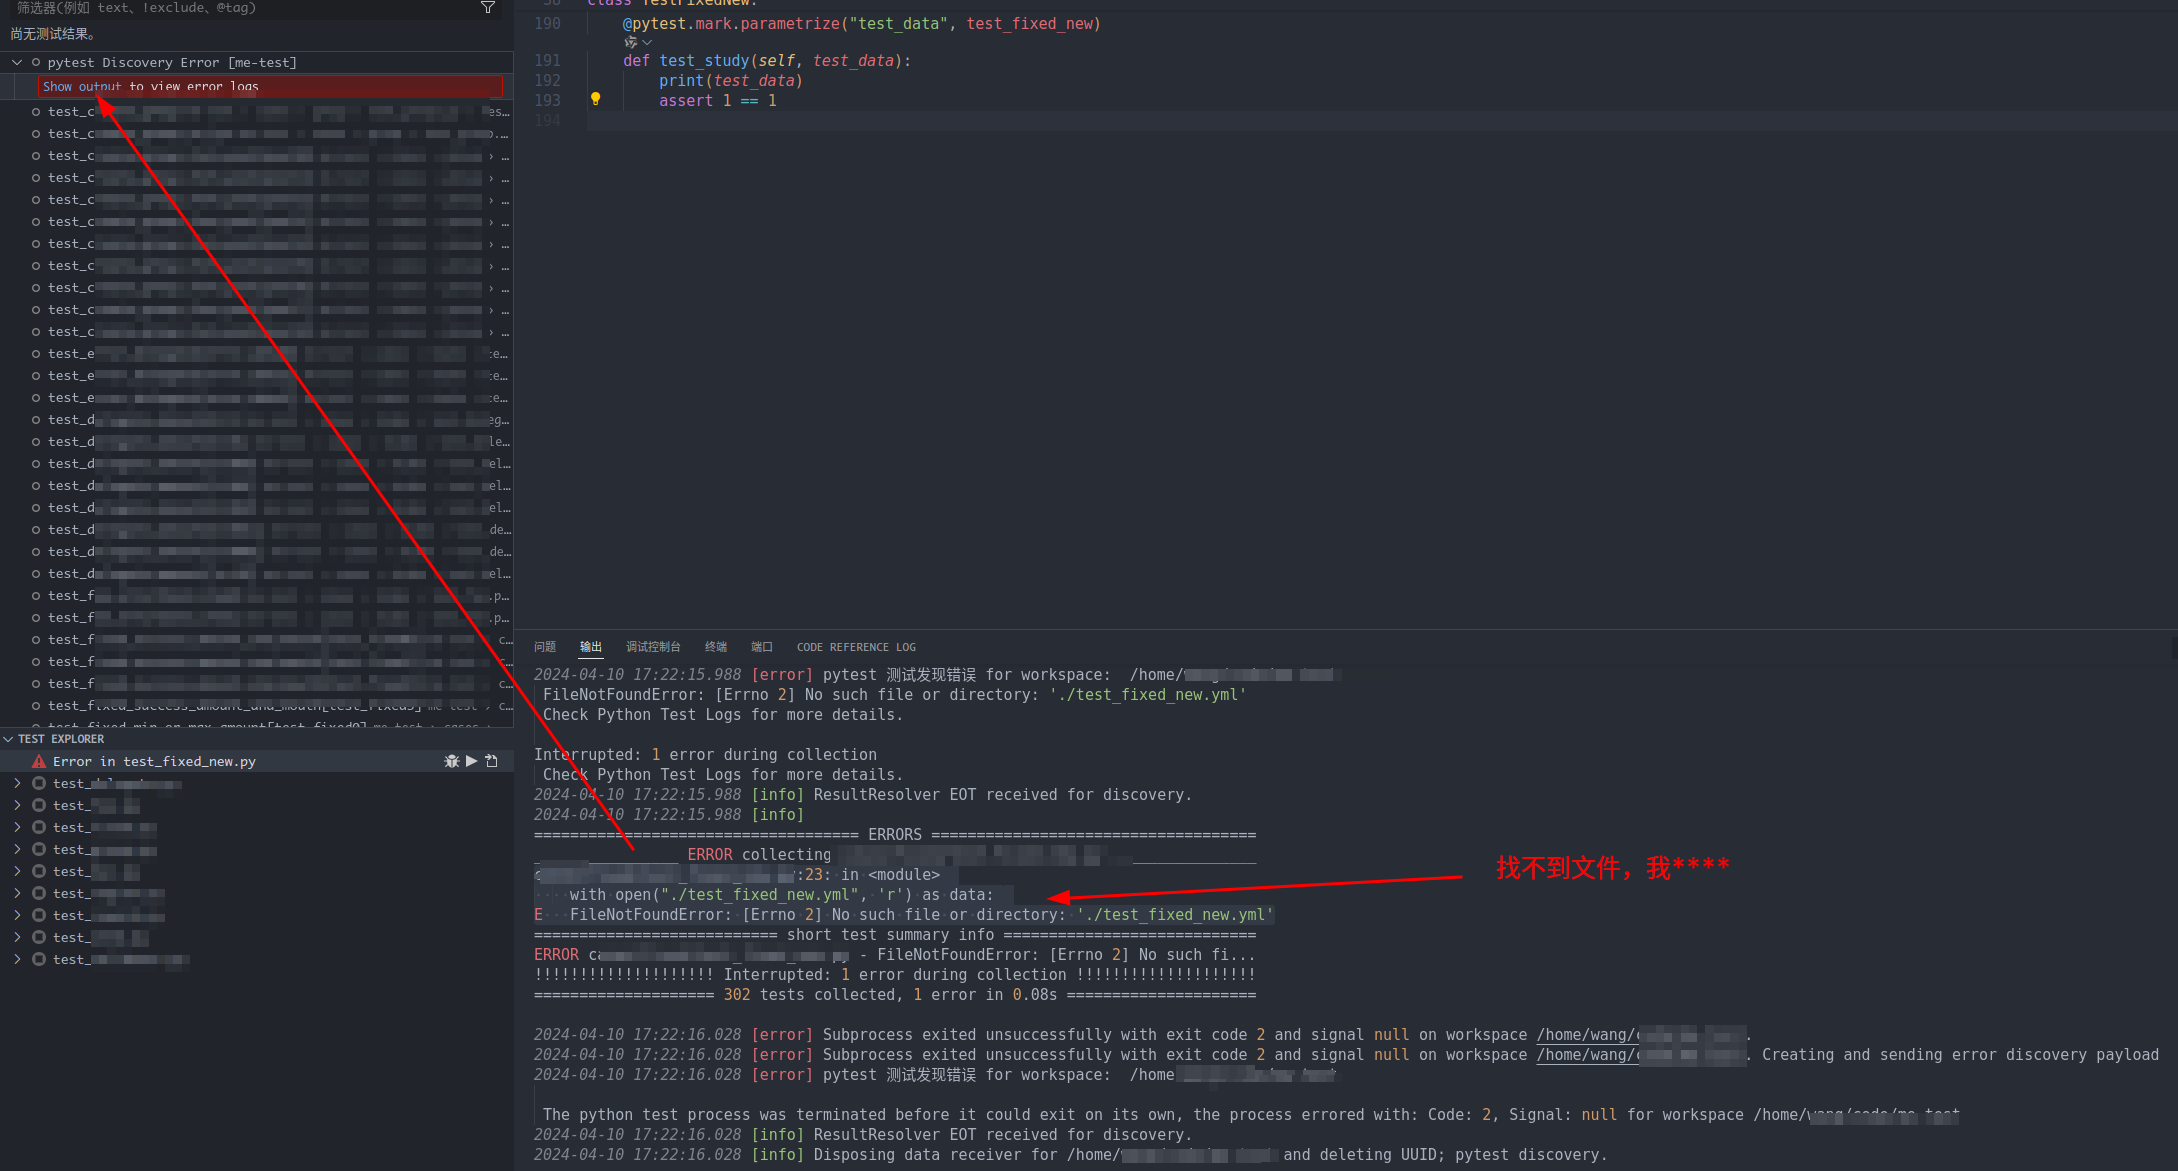Click the funnel filter icon above test results
This screenshot has width=2178, height=1171.
[488, 7]
